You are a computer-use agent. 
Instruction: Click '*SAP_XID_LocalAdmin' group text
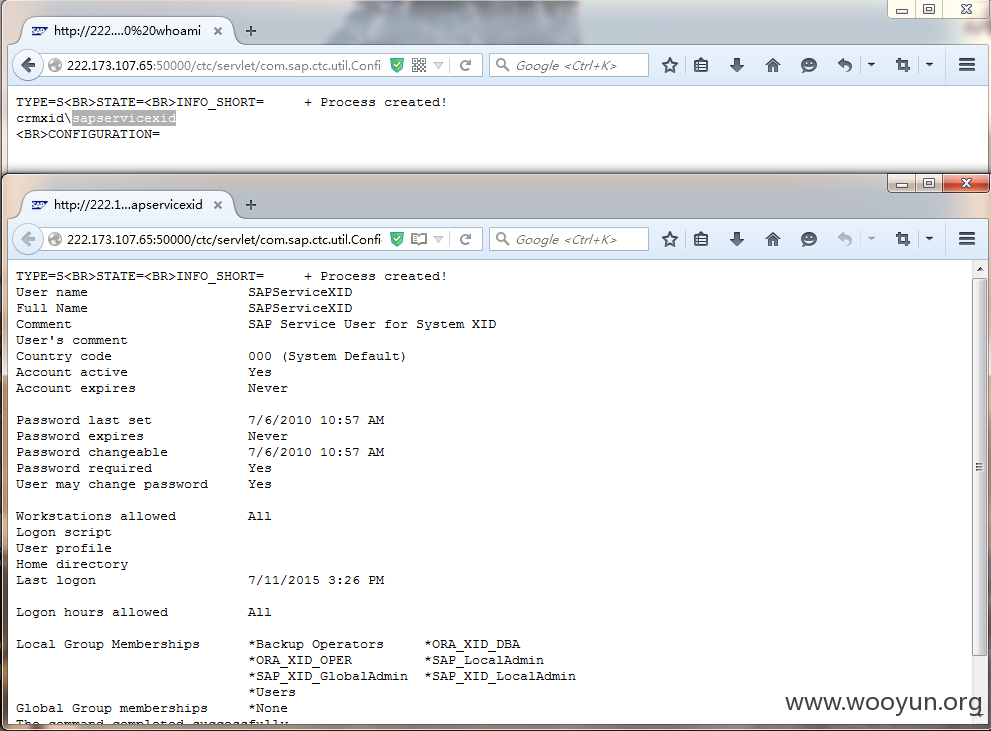tap(500, 676)
